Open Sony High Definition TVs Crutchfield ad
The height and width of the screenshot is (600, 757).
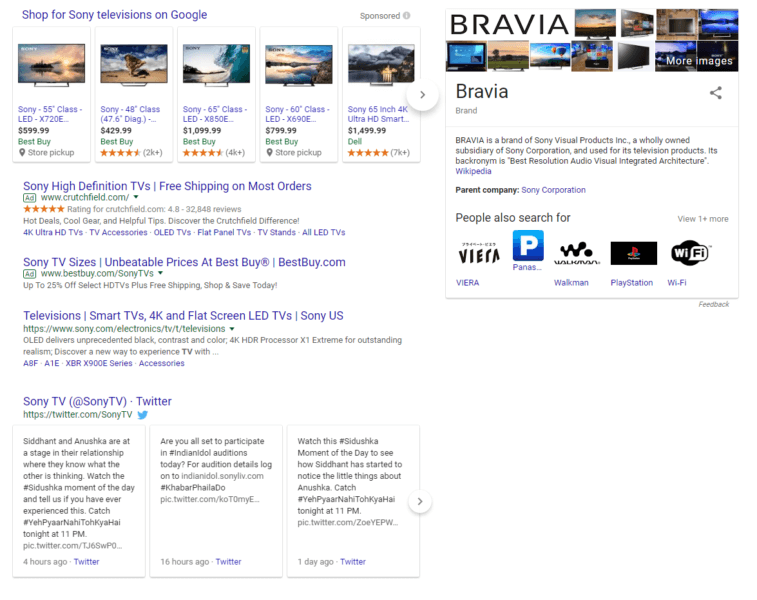coord(167,186)
